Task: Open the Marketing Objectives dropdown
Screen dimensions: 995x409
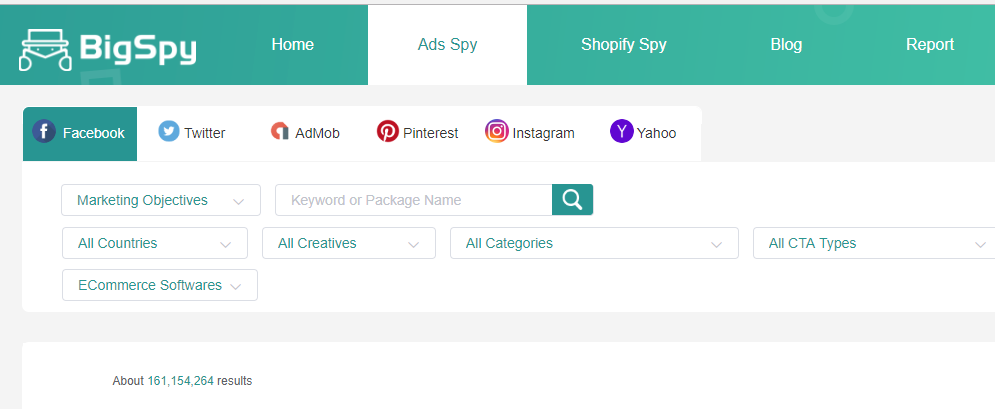Action: 161,200
